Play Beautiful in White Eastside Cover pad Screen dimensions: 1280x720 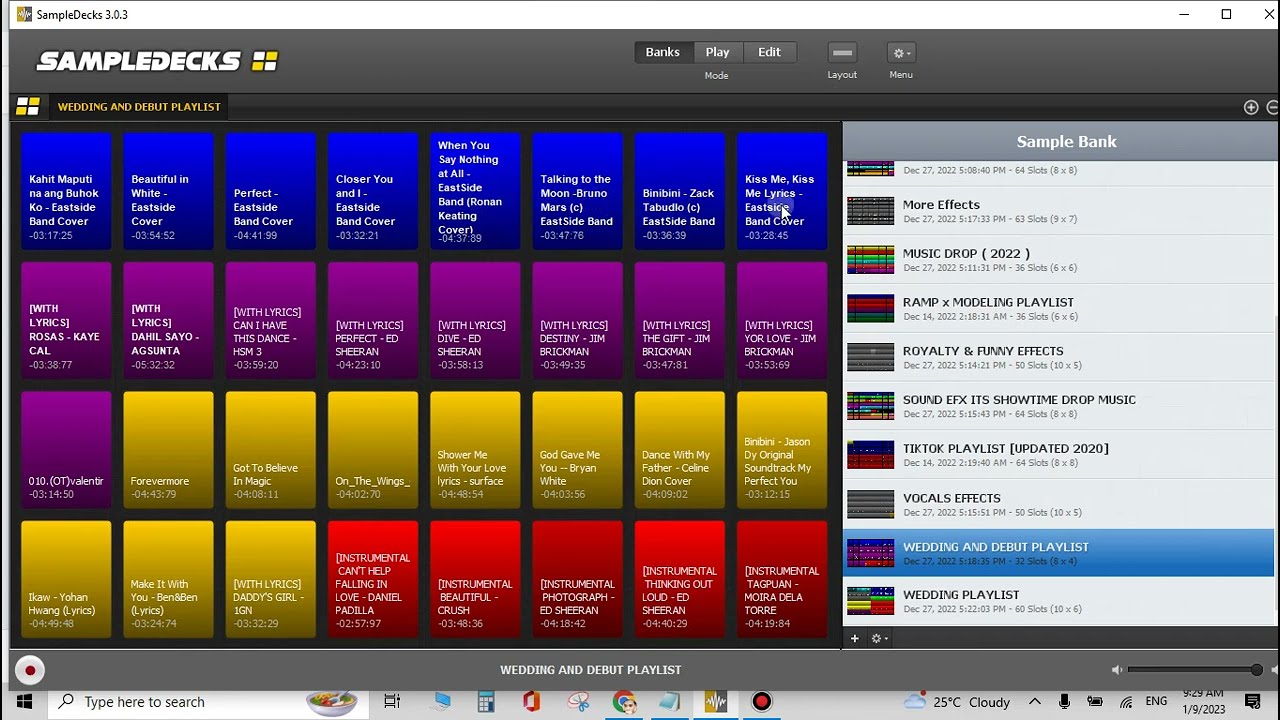click(168, 190)
